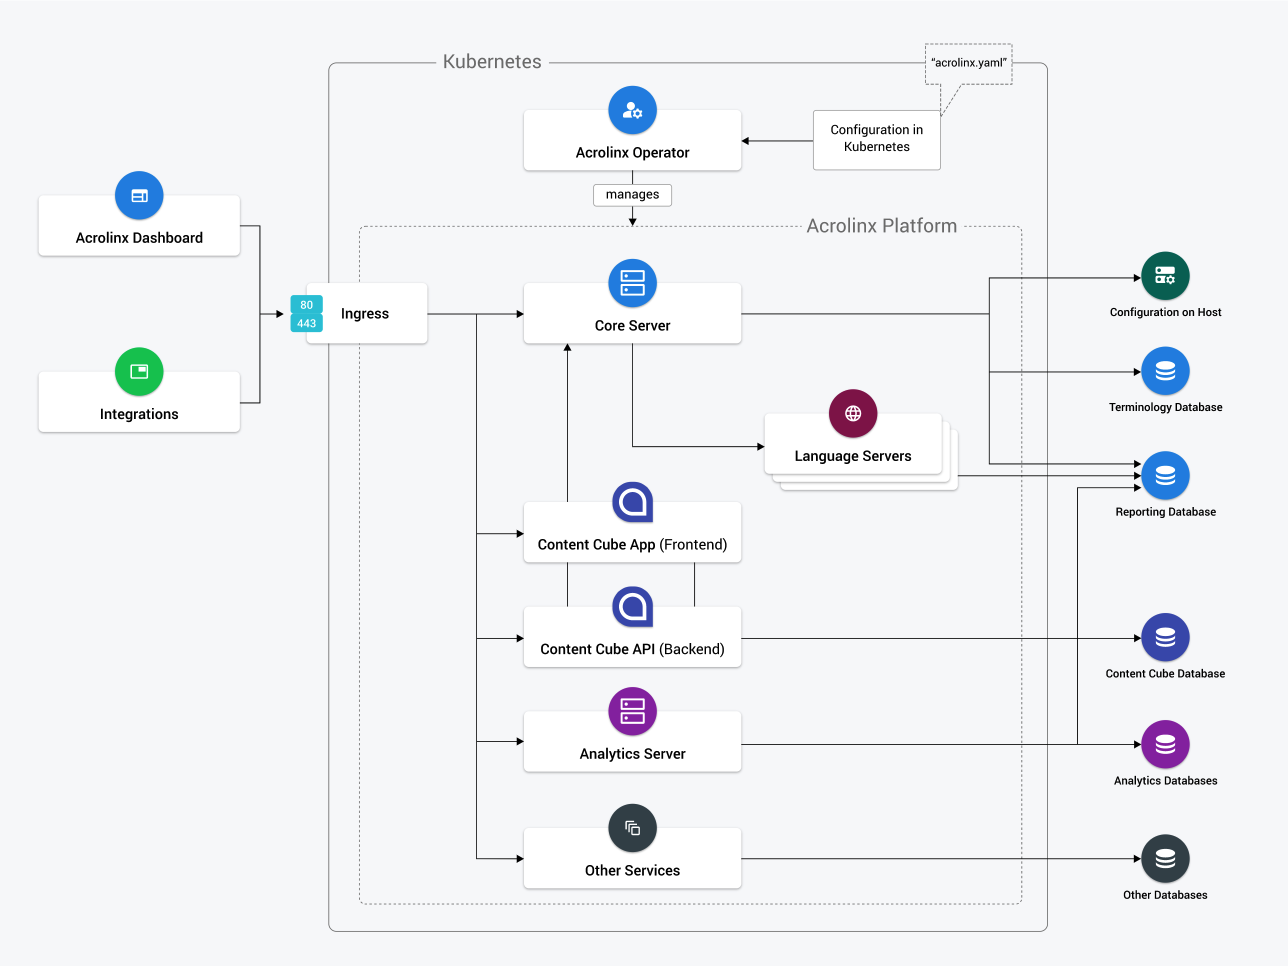Click the Content Cube App Frontend logo icon
1288x966 pixels.
(632, 502)
